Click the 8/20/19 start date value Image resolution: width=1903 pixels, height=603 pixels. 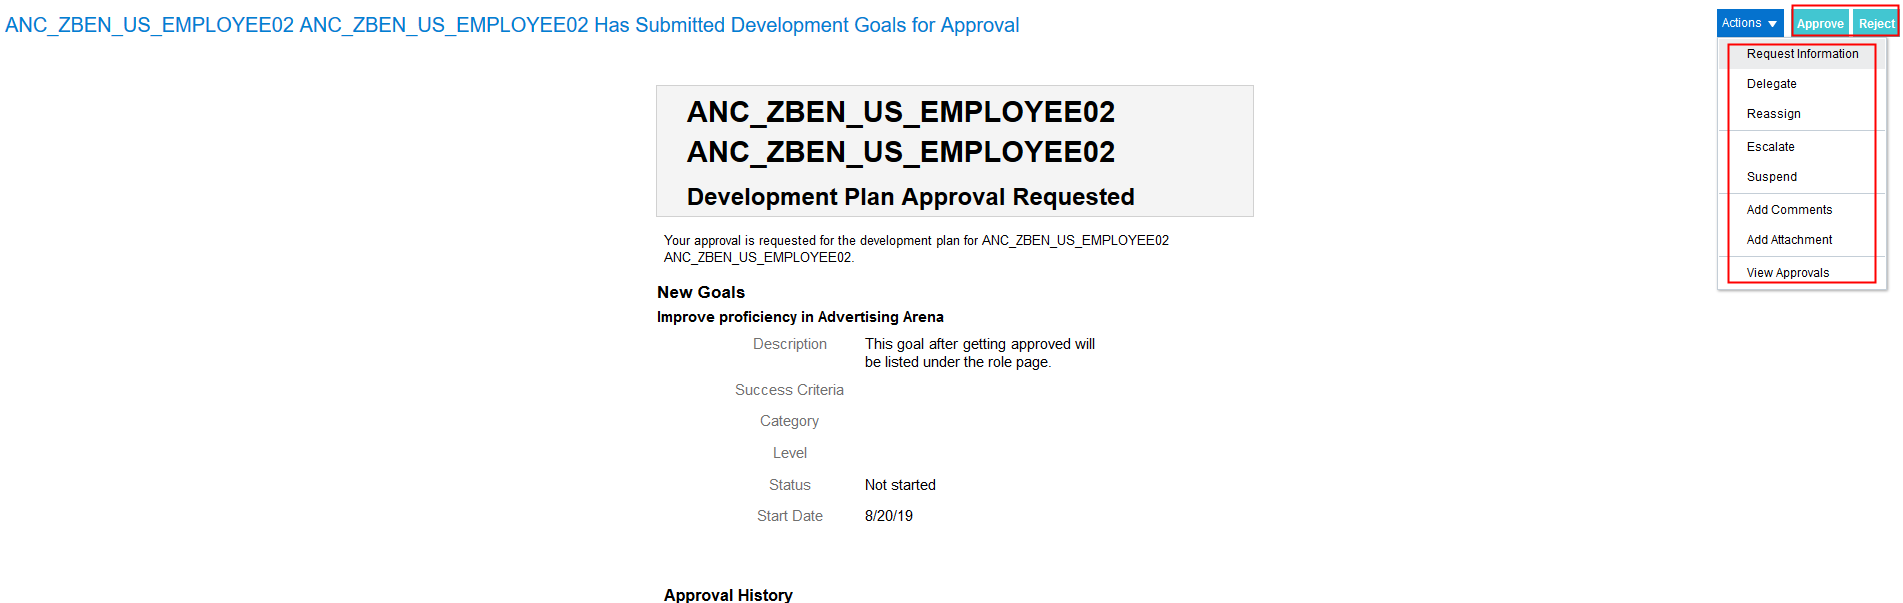(888, 516)
